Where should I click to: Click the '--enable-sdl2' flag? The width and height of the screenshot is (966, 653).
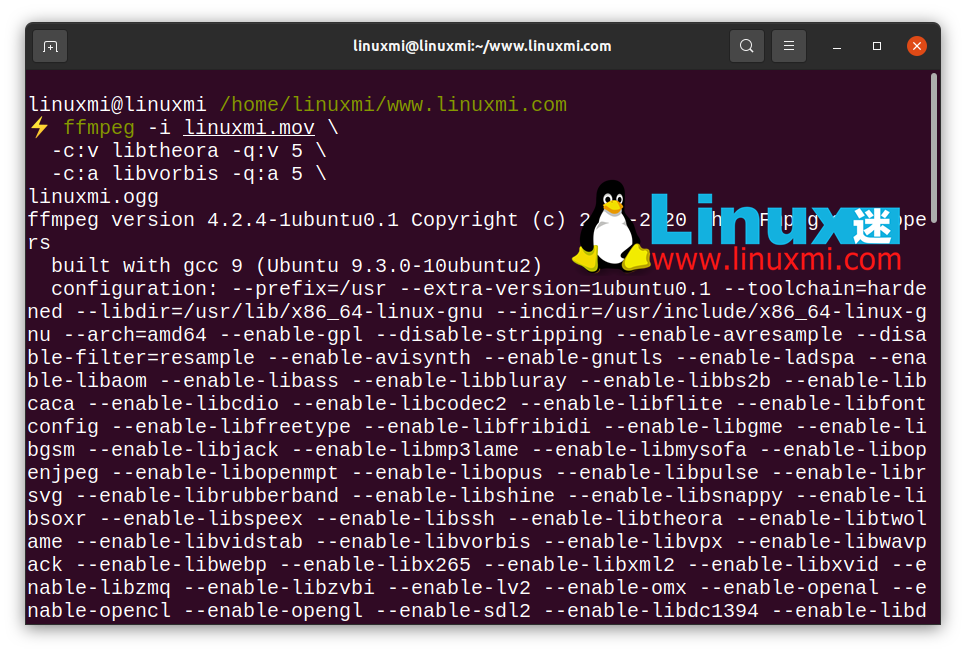453,611
